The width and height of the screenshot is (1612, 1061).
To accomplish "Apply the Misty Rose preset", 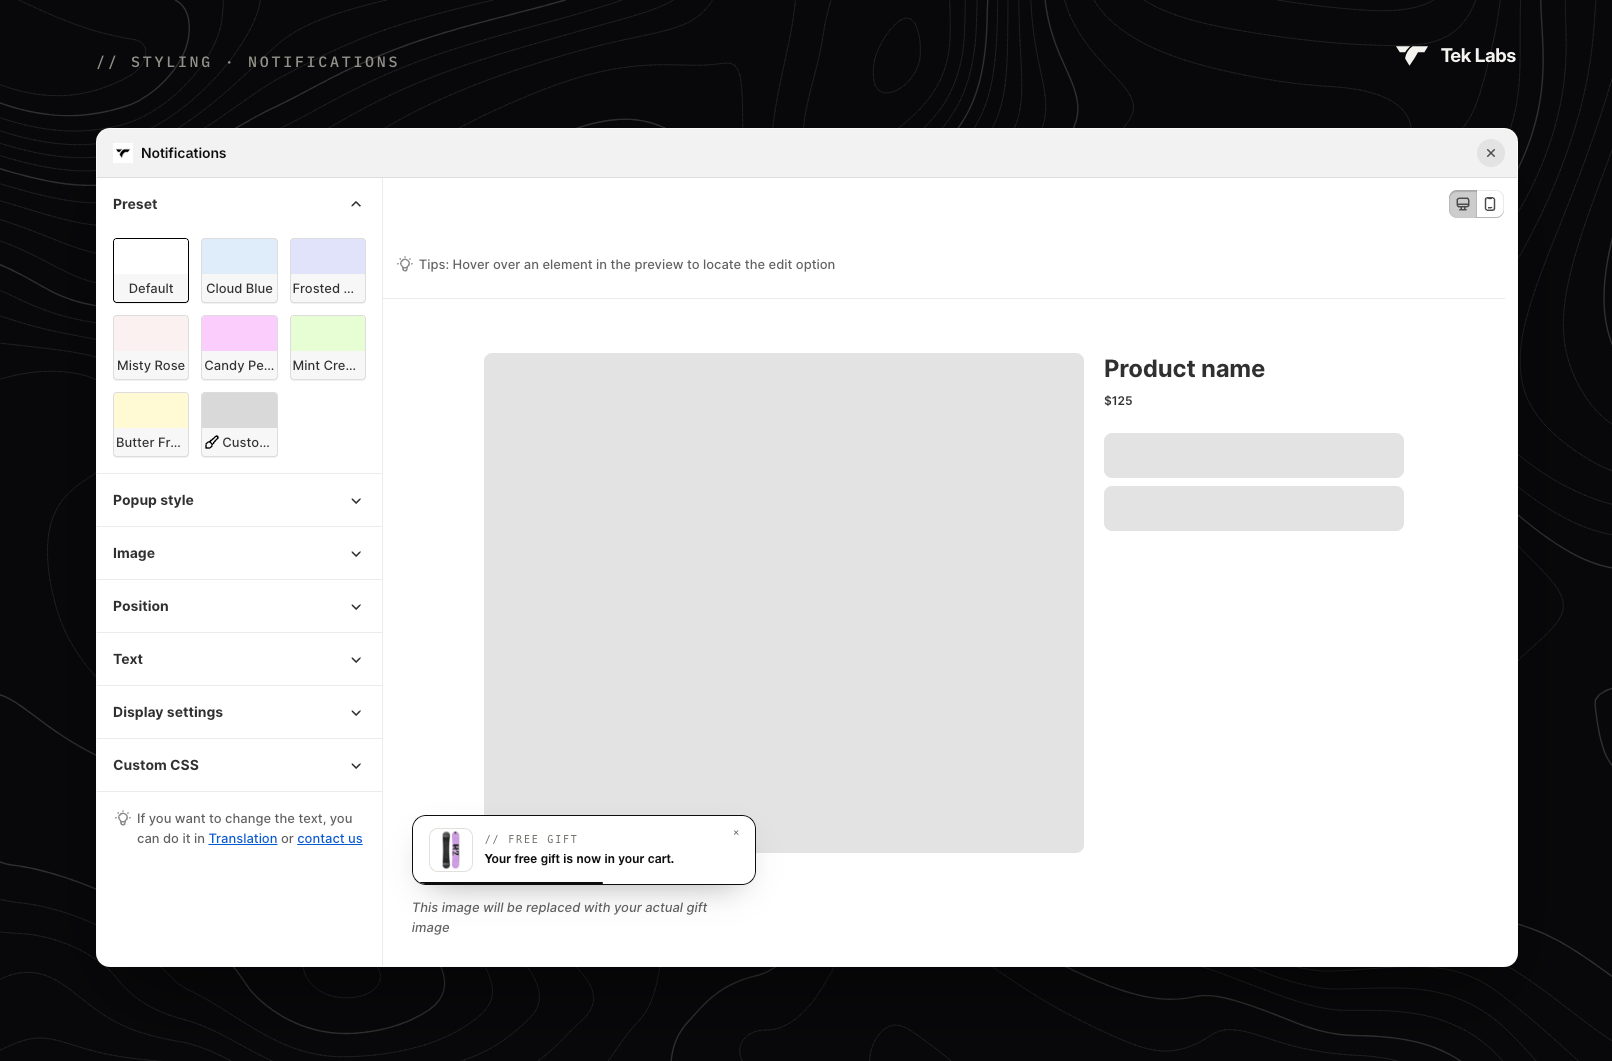I will coord(151,347).
